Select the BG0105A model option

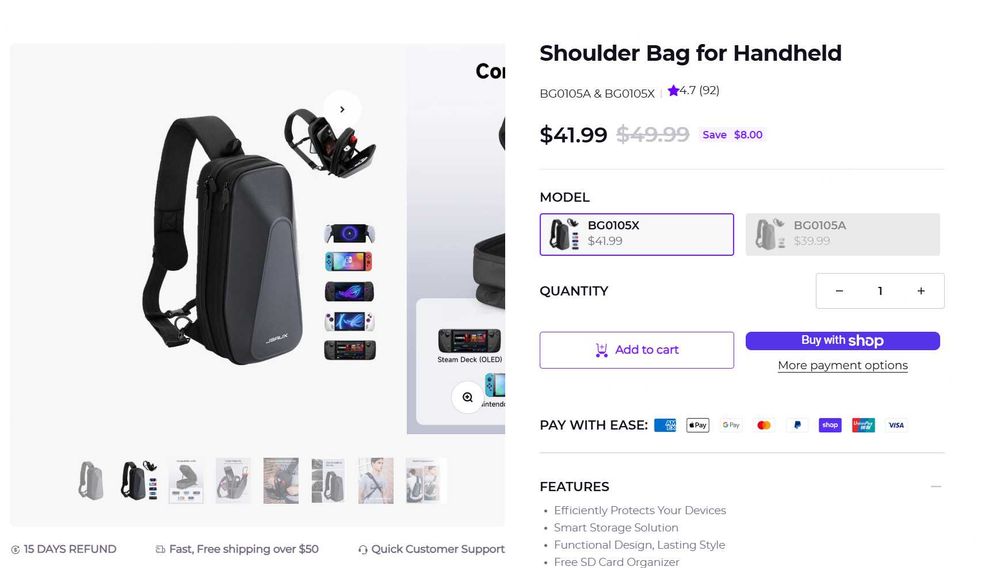(x=842, y=234)
